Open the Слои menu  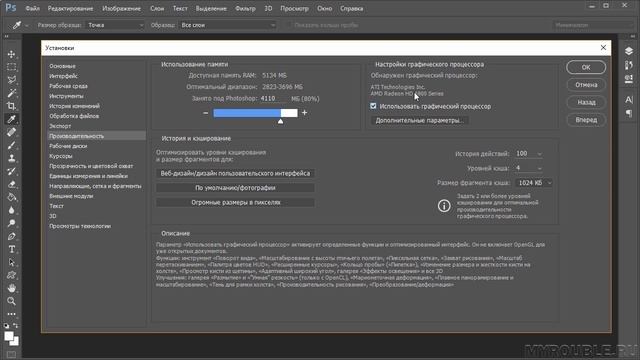[157, 9]
